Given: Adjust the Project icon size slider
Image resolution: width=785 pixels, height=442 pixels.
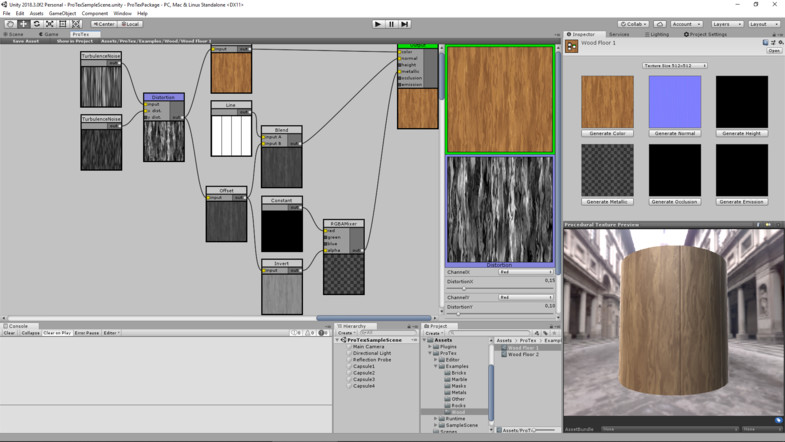Looking at the screenshot, I should pyautogui.click(x=545, y=429).
